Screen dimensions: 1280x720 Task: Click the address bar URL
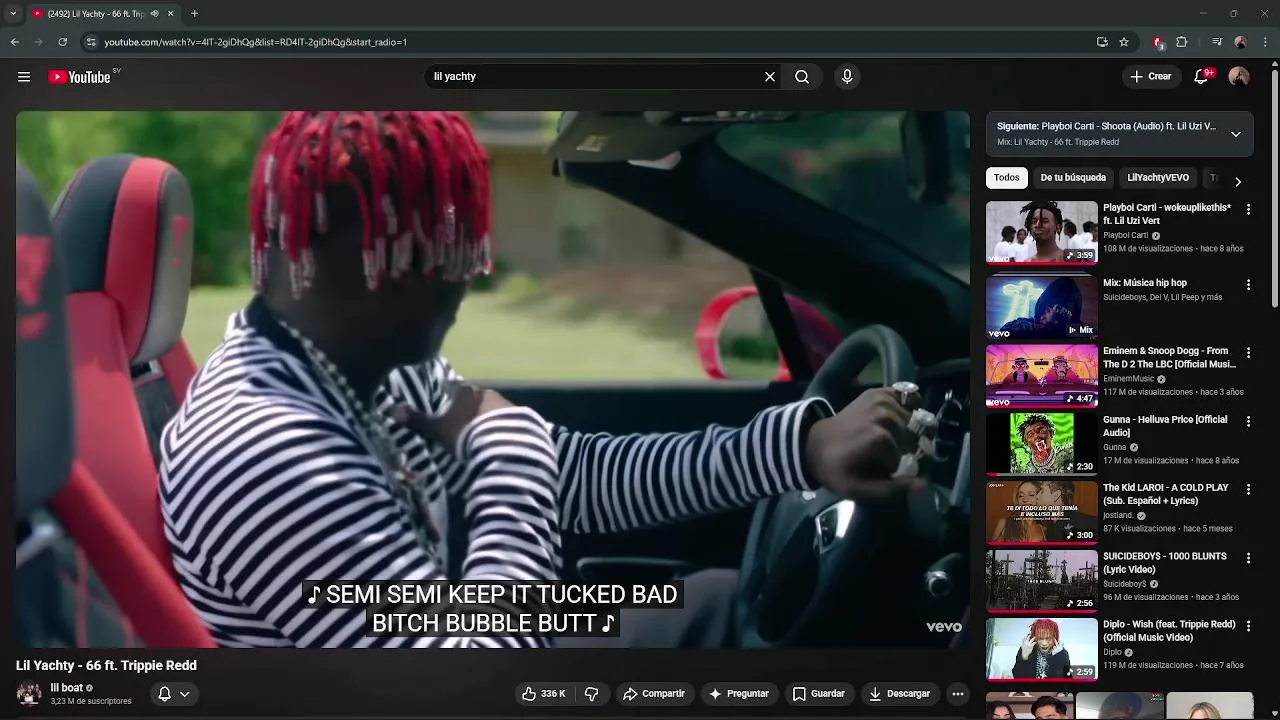pos(255,42)
